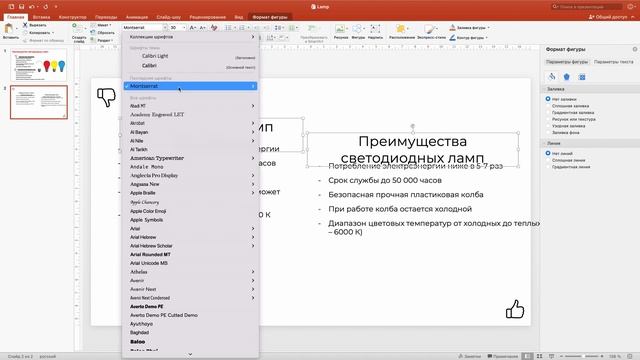Click the 'Преимущества светодиодных ламп' title box
This screenshot has height=360, width=640.
tap(412, 149)
